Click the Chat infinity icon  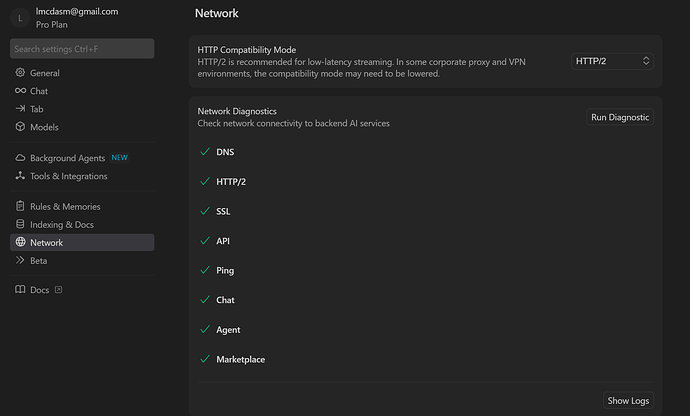pyautogui.click(x=20, y=91)
